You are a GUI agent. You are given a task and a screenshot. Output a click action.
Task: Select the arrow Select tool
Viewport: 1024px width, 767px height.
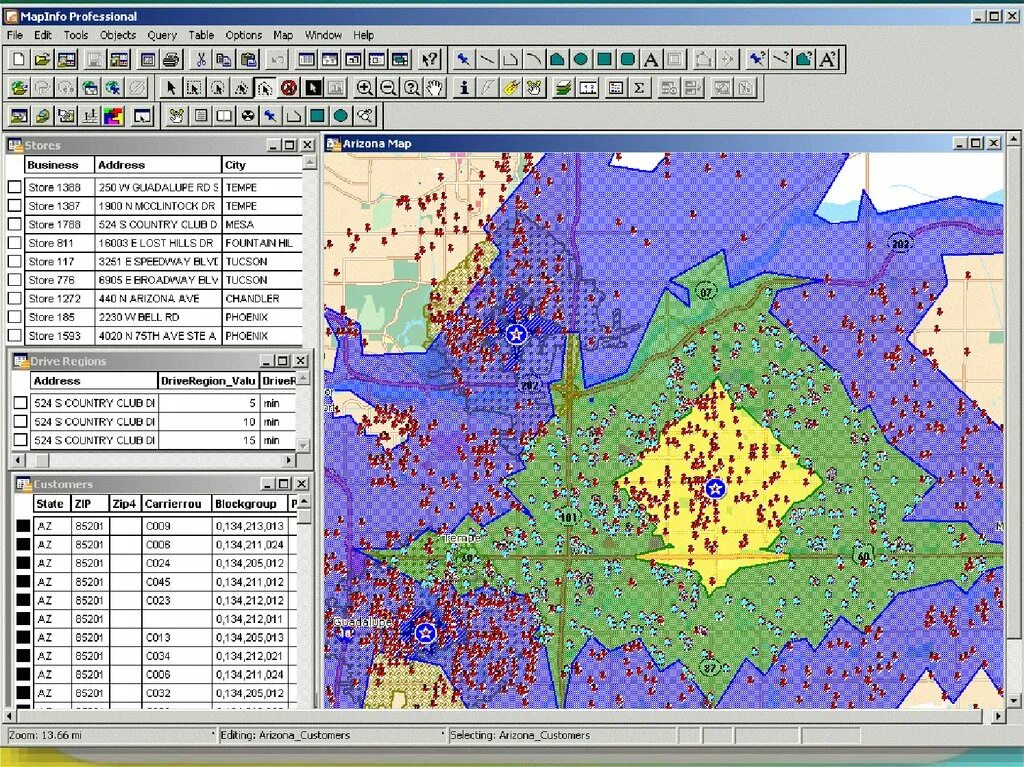point(171,88)
